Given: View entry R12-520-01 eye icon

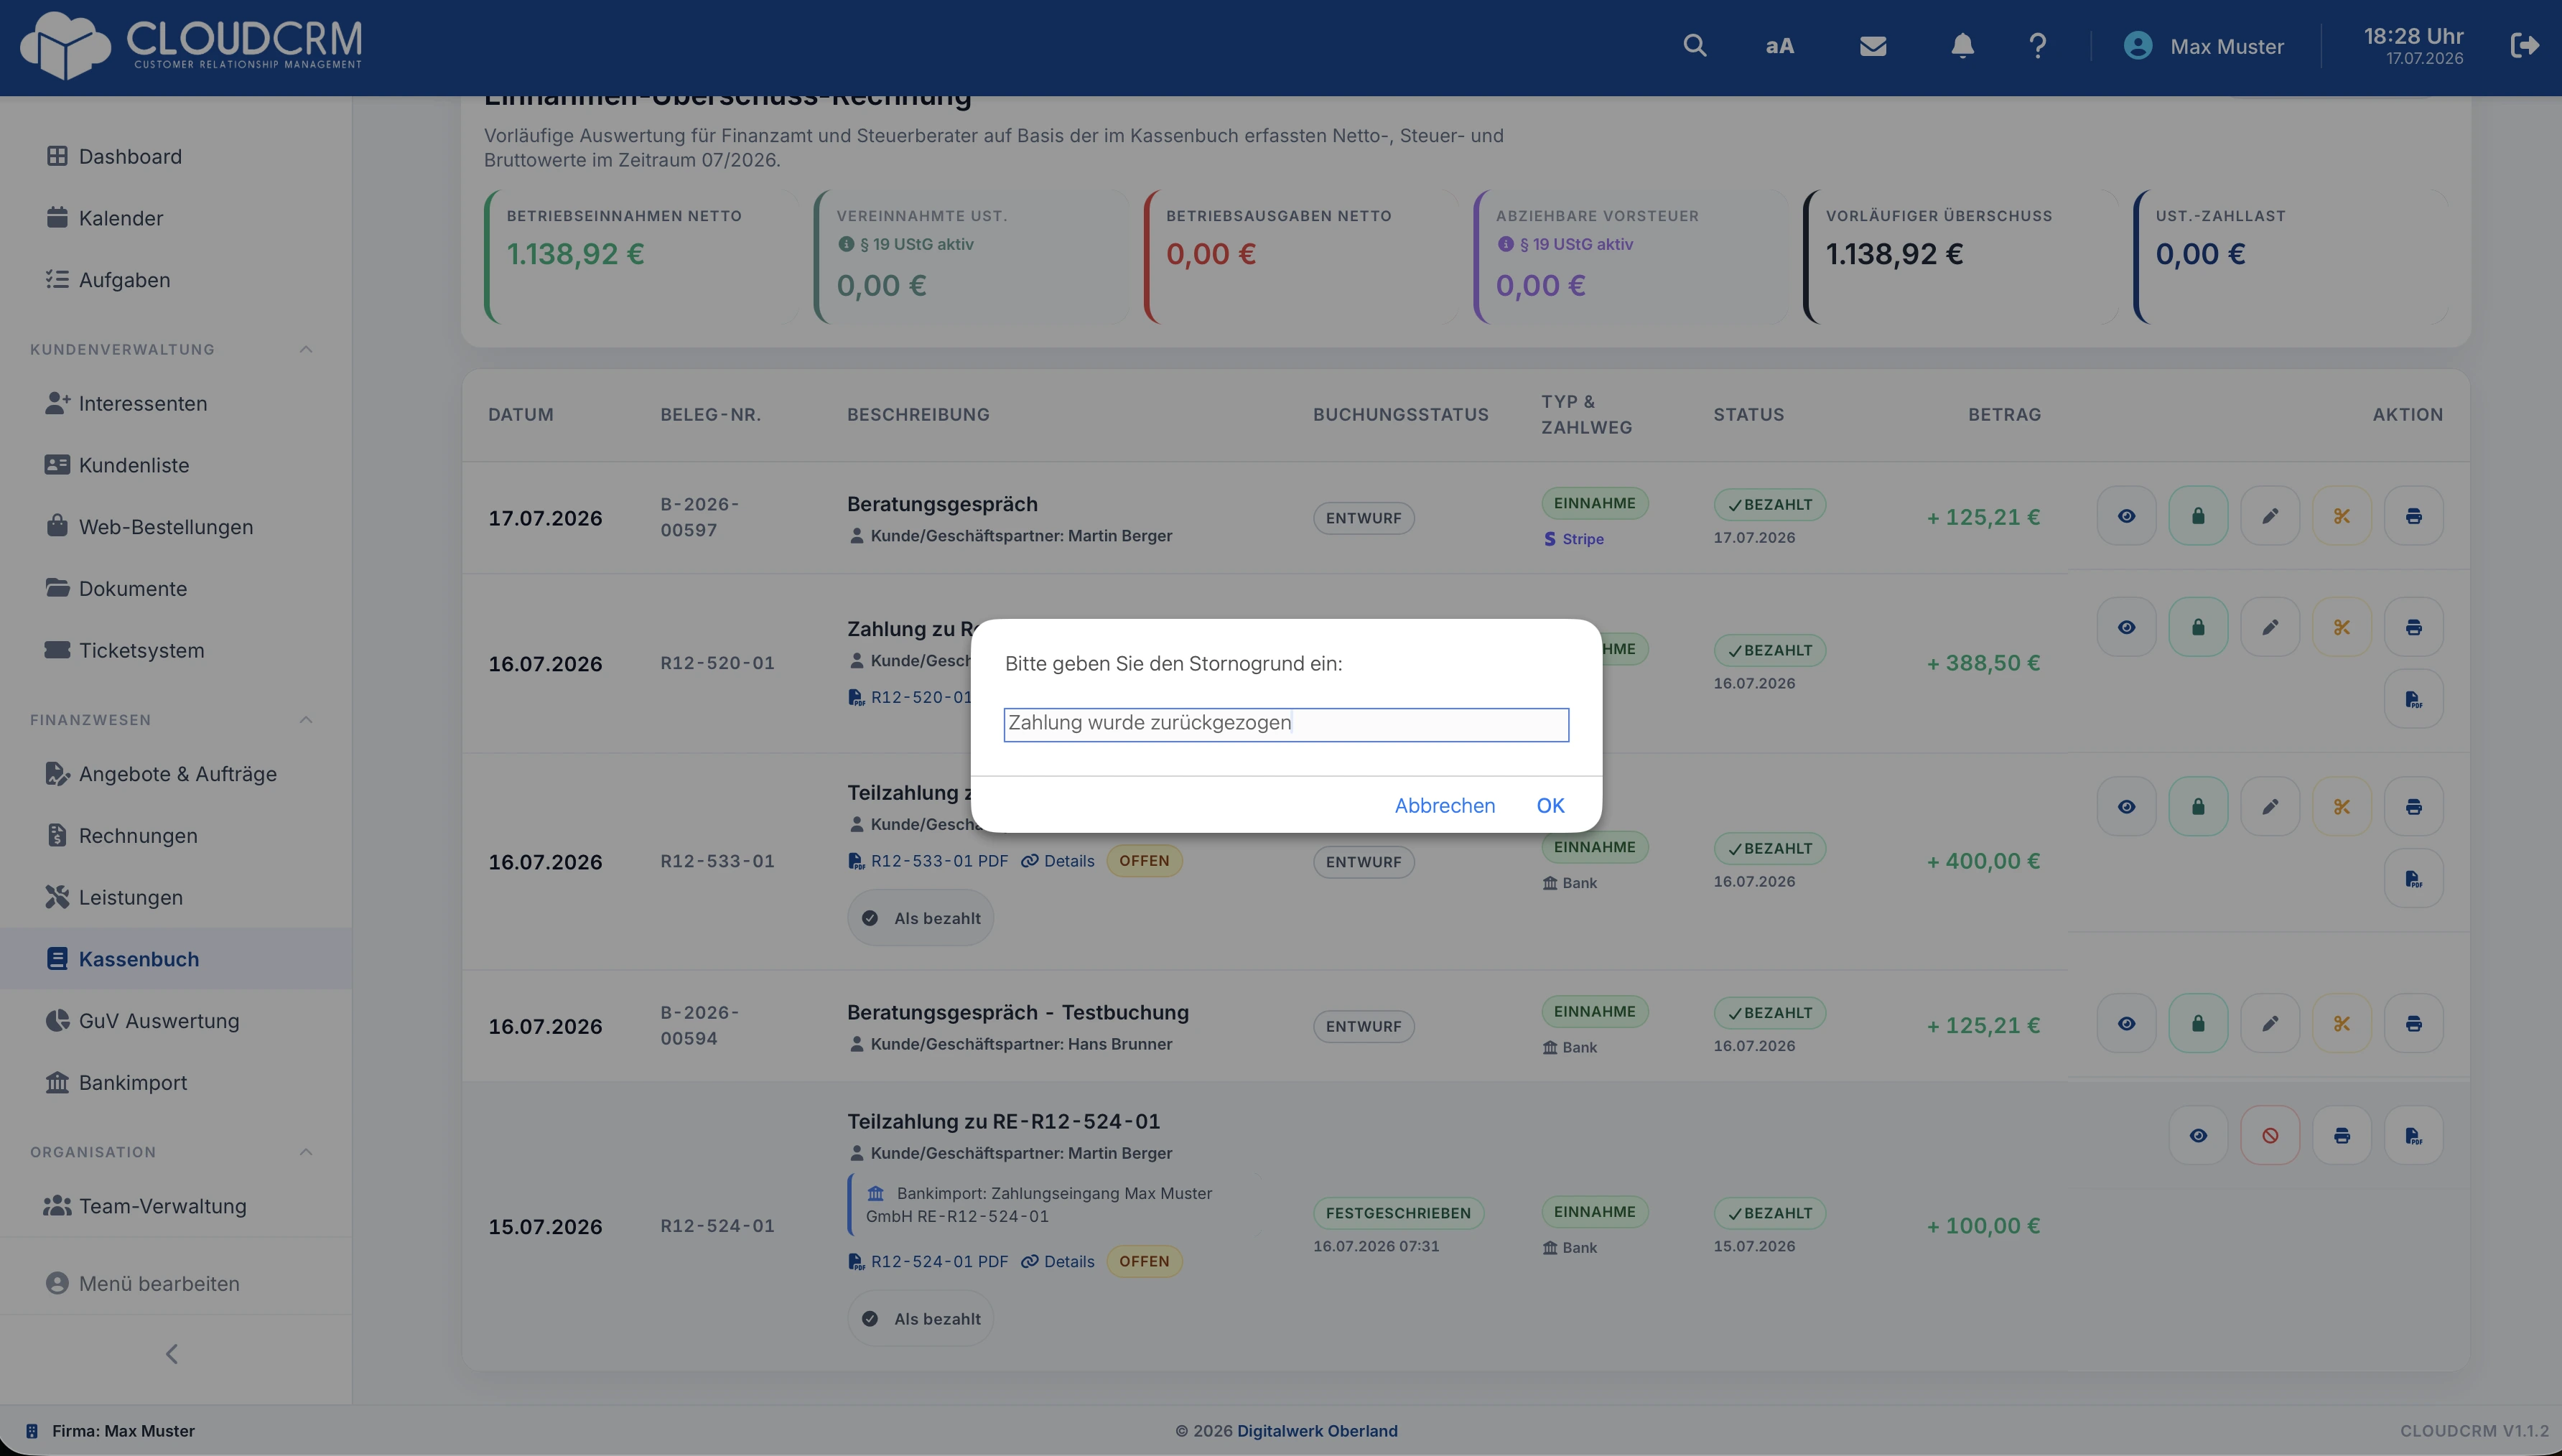Looking at the screenshot, I should click(2126, 627).
